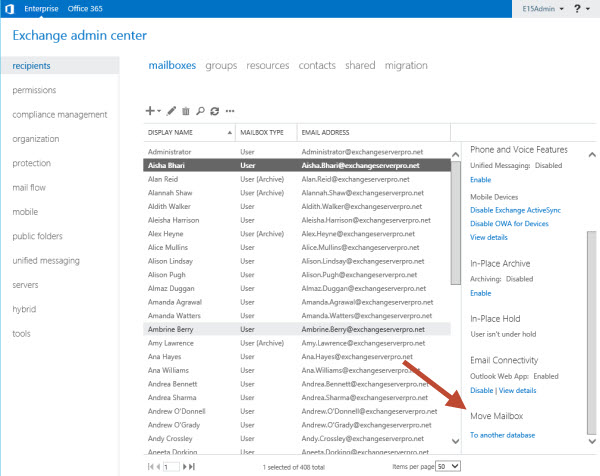Select Almaz Duggan mailbox row
This screenshot has height=476, width=600.
[x=297, y=289]
